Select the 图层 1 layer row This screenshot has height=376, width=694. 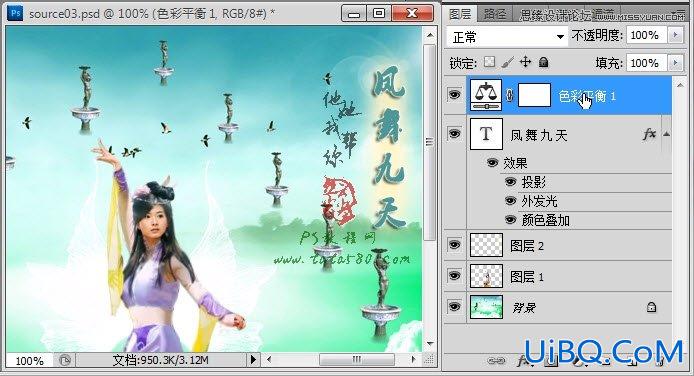point(569,276)
